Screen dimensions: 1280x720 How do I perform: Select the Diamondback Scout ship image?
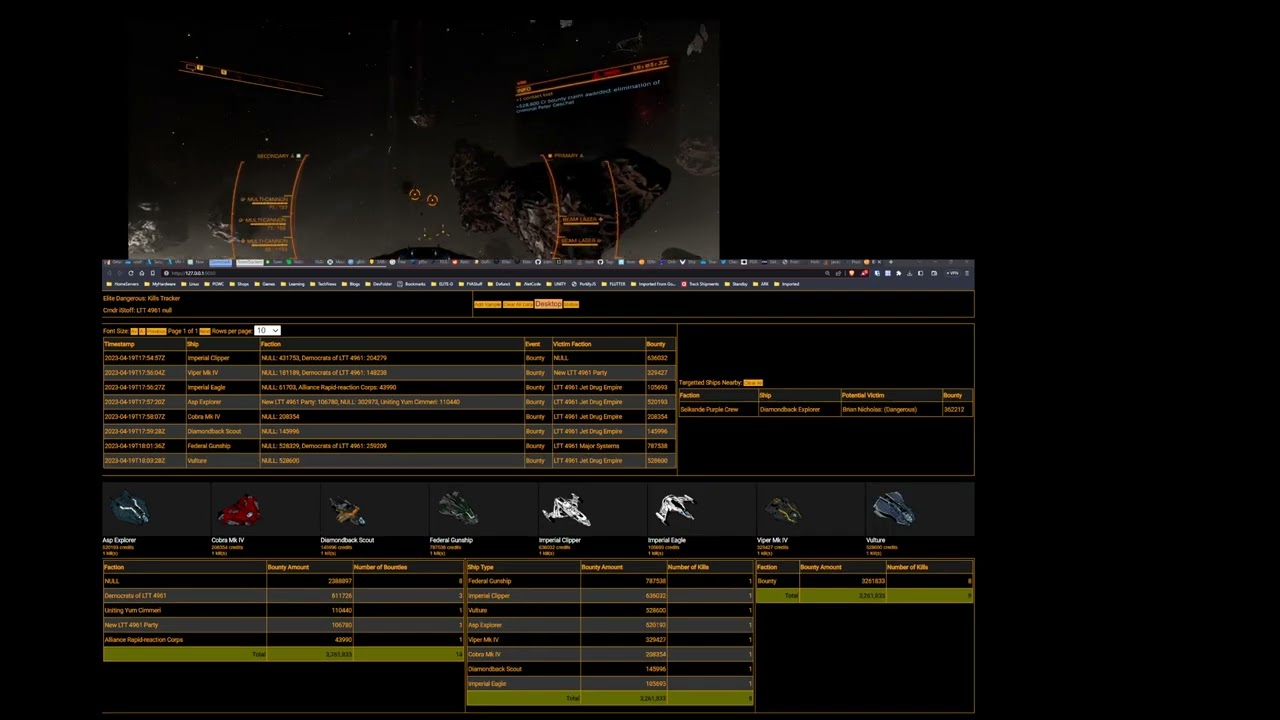tap(346, 510)
